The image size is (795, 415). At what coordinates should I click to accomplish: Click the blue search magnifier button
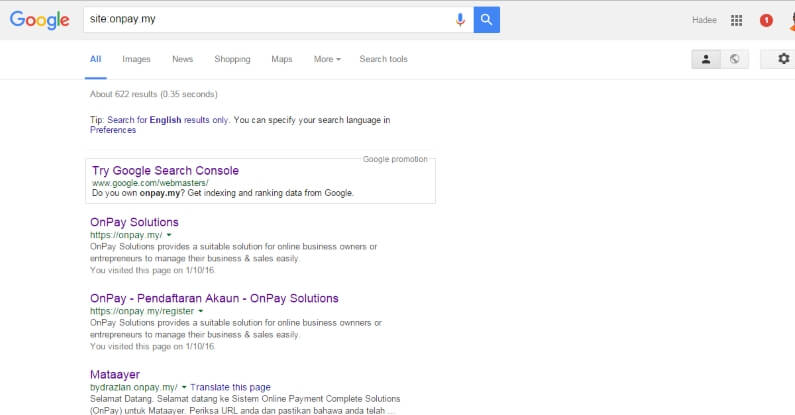coord(487,20)
